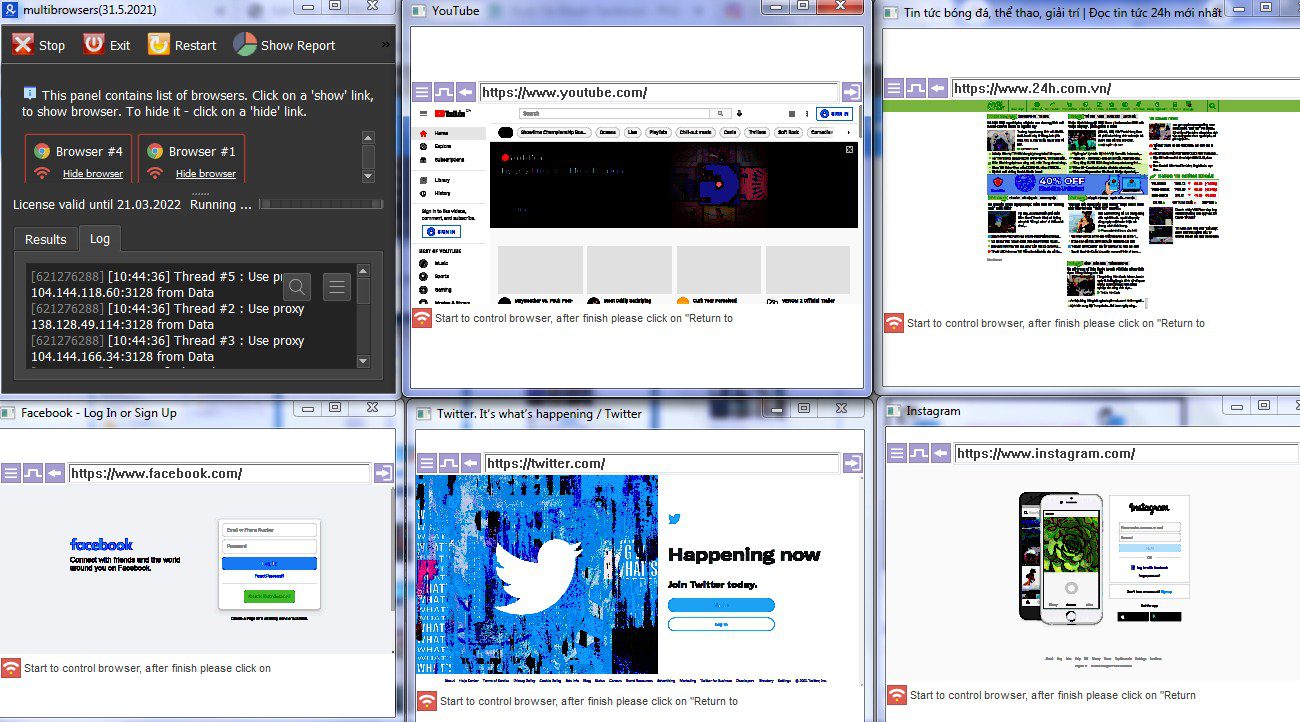1300x722 pixels.
Task: Click the Chrome icon of Browser #1
Action: (x=155, y=151)
